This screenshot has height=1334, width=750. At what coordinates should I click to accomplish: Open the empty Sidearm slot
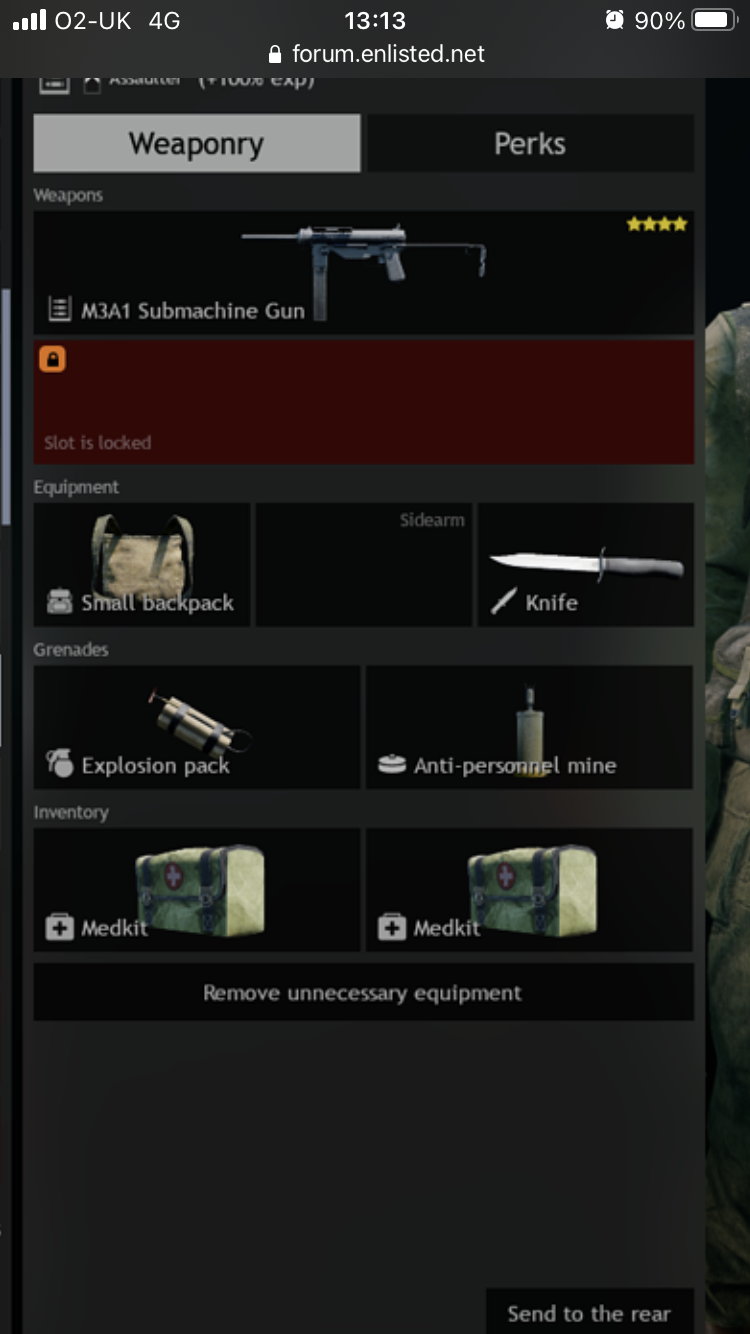click(364, 565)
